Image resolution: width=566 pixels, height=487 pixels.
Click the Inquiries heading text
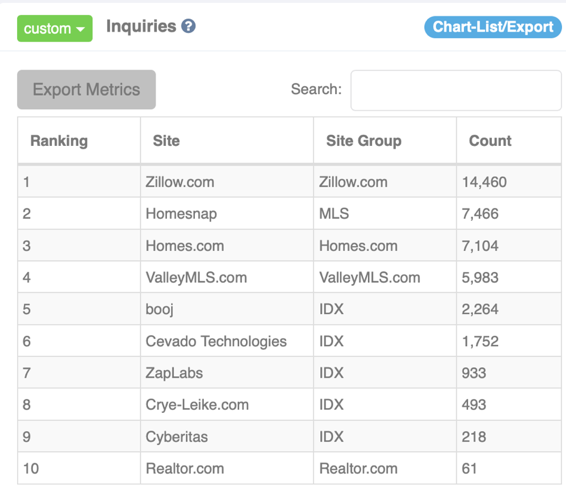(141, 26)
